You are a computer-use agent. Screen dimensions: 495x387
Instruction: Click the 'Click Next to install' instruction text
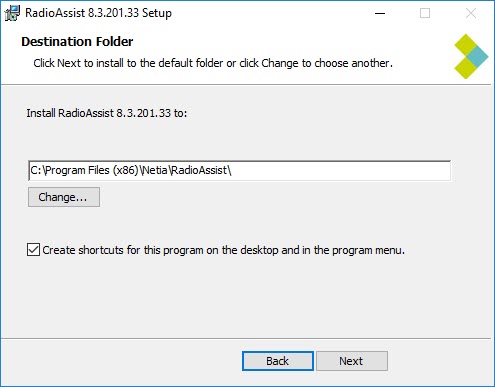point(213,63)
